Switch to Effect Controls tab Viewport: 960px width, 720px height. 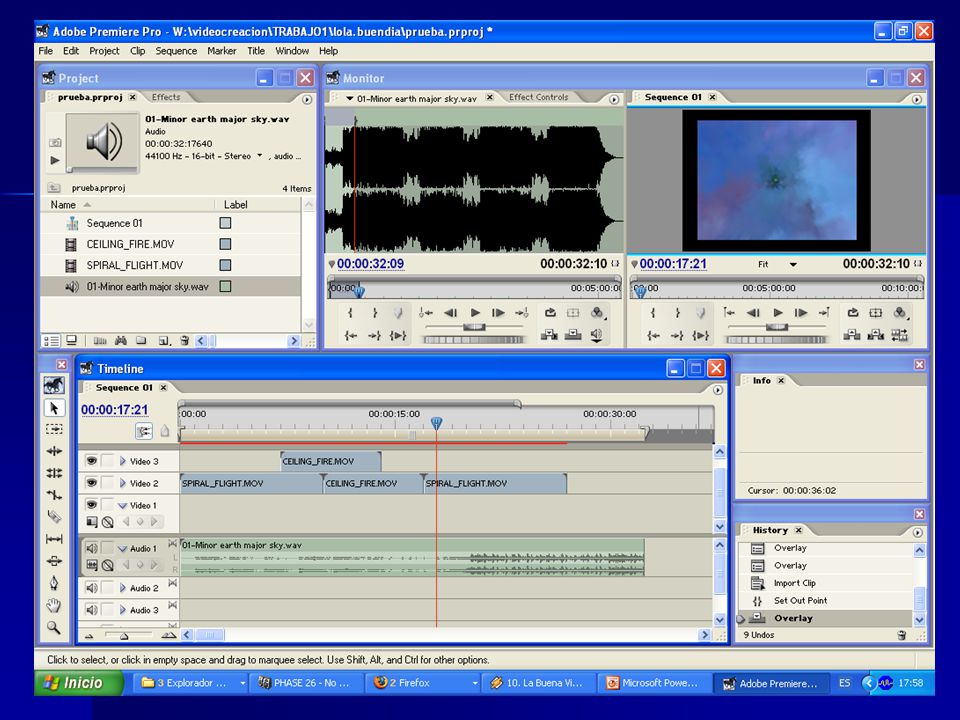[539, 97]
